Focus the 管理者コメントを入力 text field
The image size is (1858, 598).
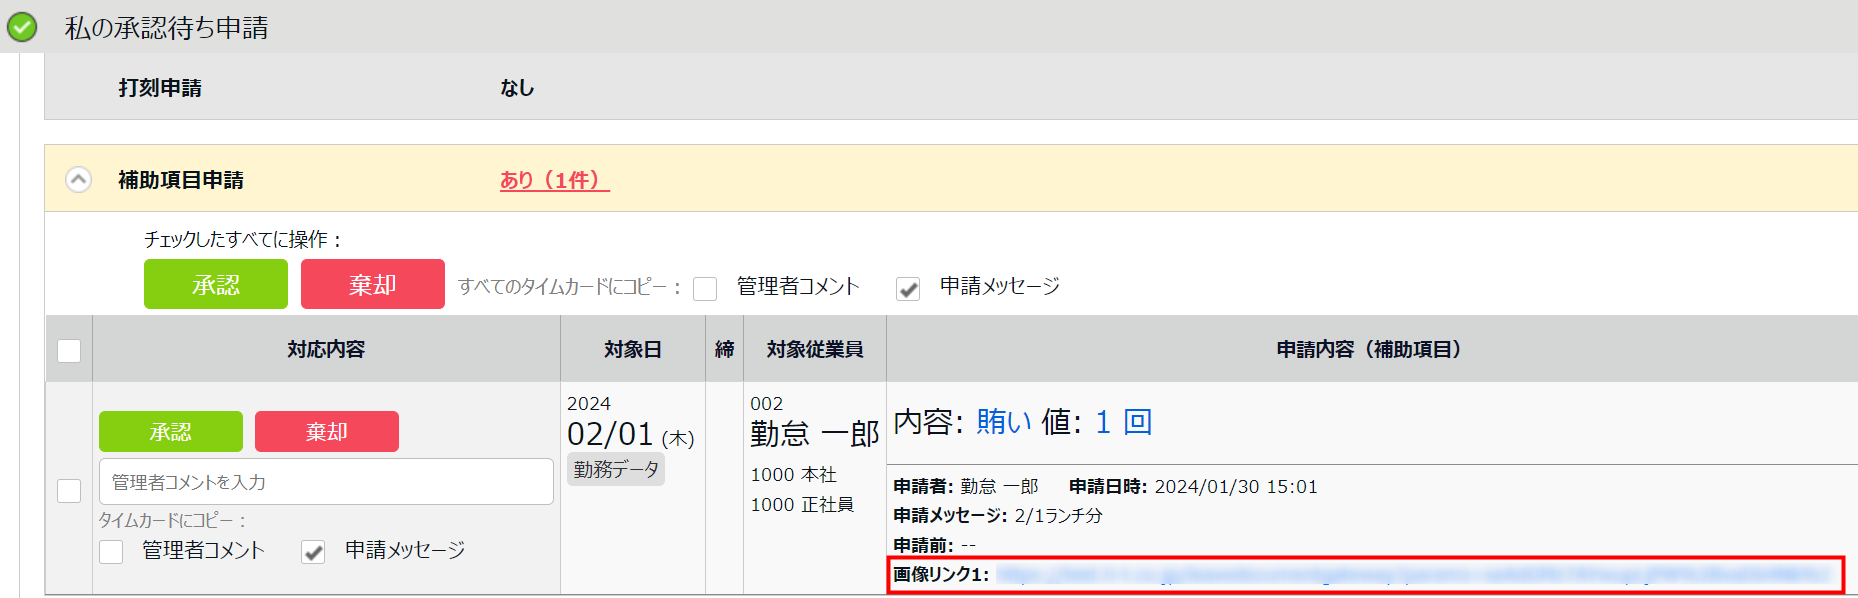(x=326, y=482)
